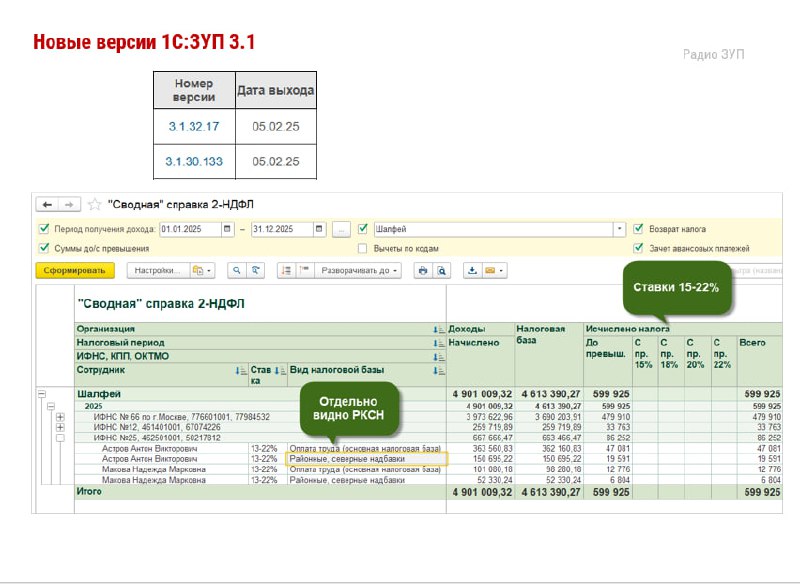
Task: Collapse ИФНС №25 group row
Action: point(60,438)
